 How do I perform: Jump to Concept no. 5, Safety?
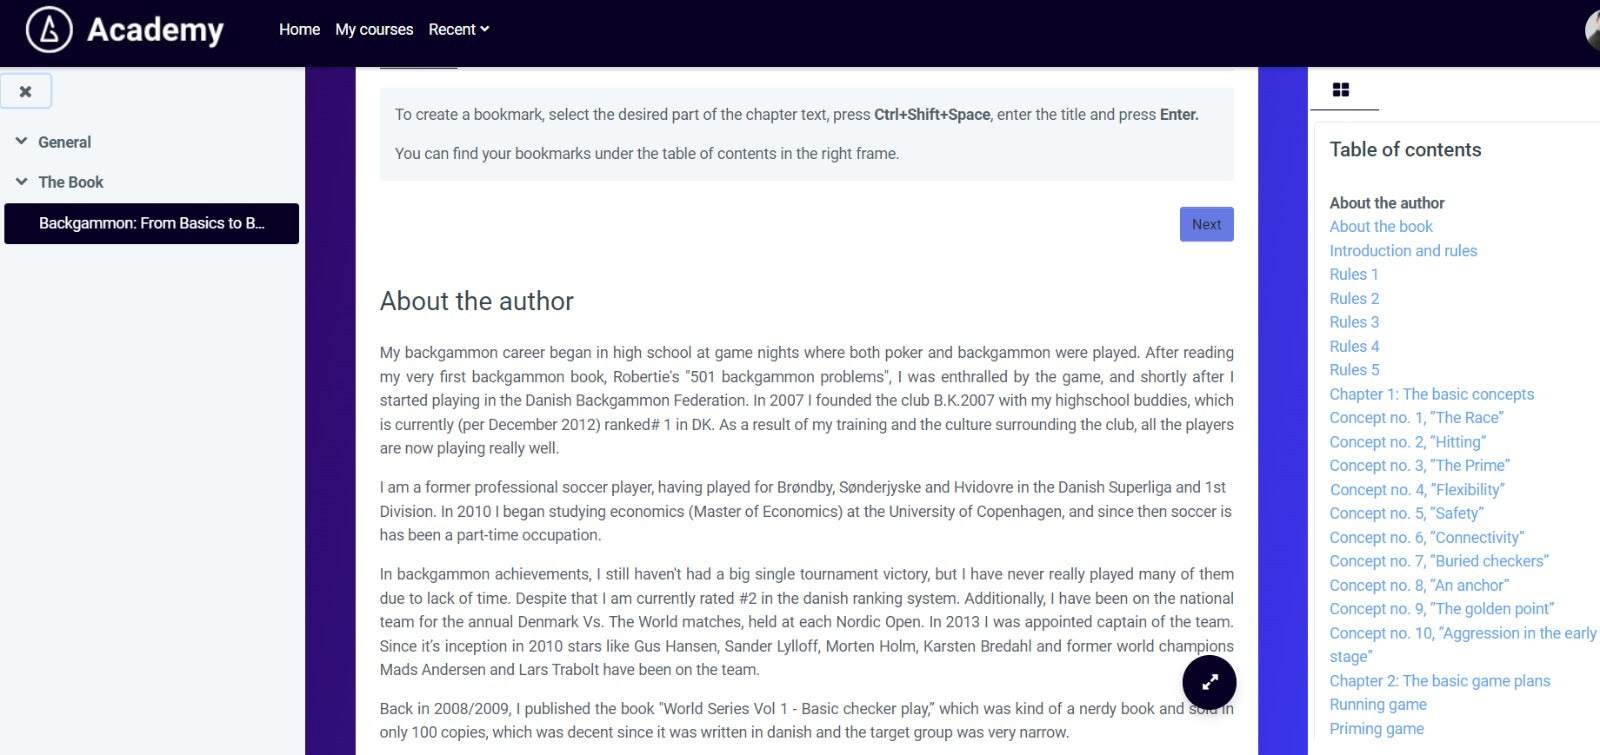click(x=1406, y=513)
